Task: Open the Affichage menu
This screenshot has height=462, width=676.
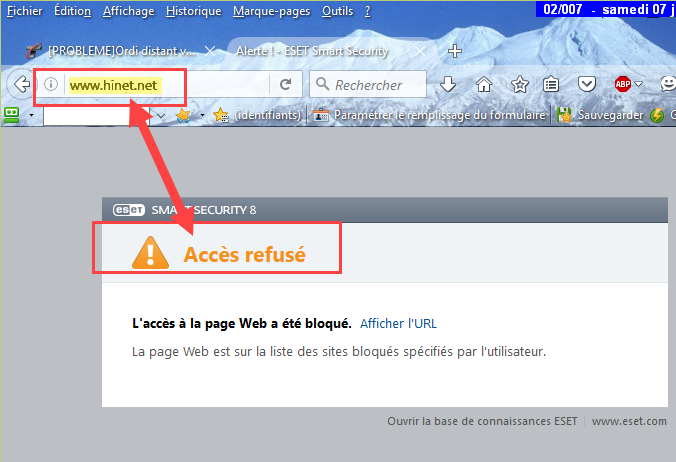Action: pyautogui.click(x=128, y=11)
